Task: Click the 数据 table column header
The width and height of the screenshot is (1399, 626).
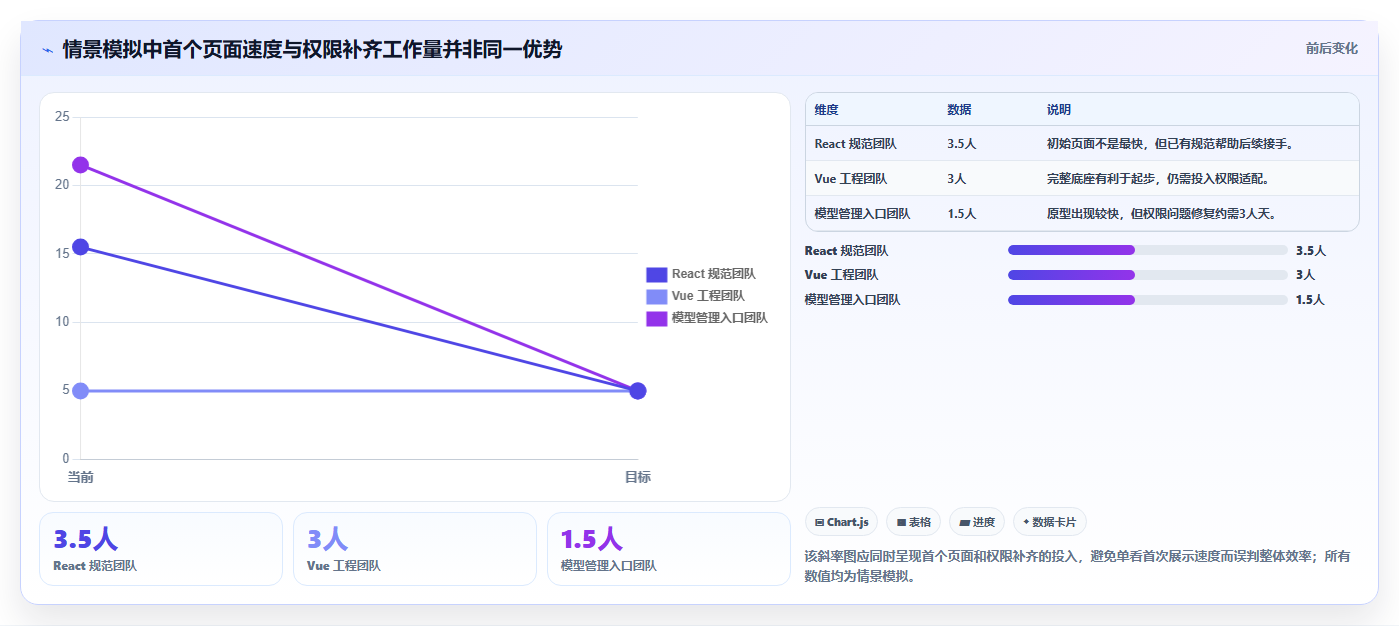Action: click(x=959, y=109)
